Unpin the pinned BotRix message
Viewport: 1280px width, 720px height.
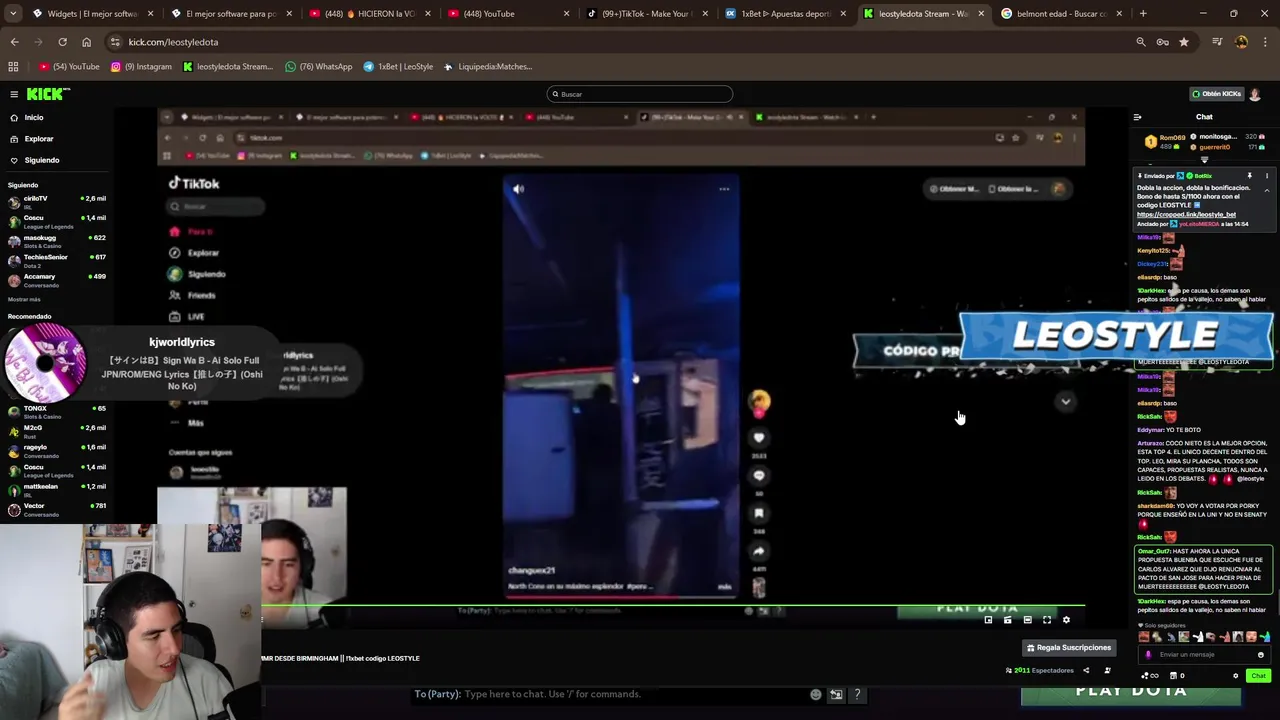click(x=1250, y=176)
